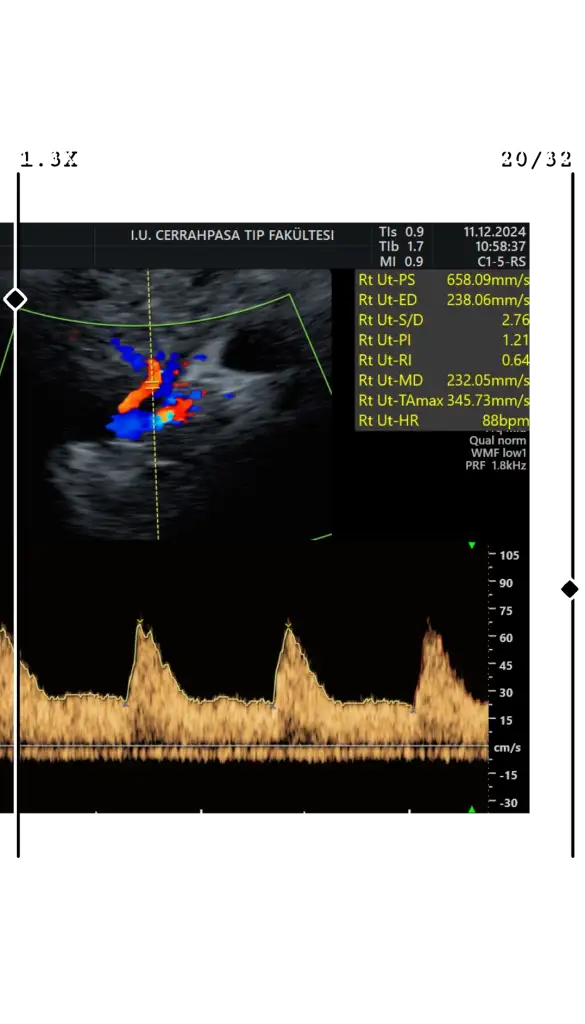The image size is (585, 1024).
Task: Click the 105 tick on the velocity scale
Action: 509,556
